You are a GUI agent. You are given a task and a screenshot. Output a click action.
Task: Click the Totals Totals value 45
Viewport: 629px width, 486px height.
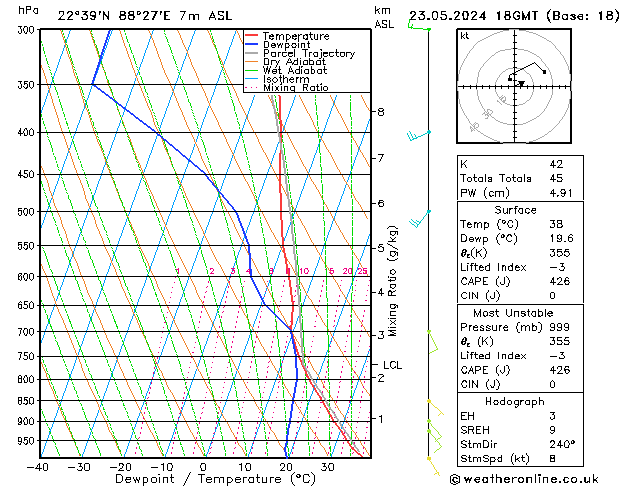[x=556, y=178]
